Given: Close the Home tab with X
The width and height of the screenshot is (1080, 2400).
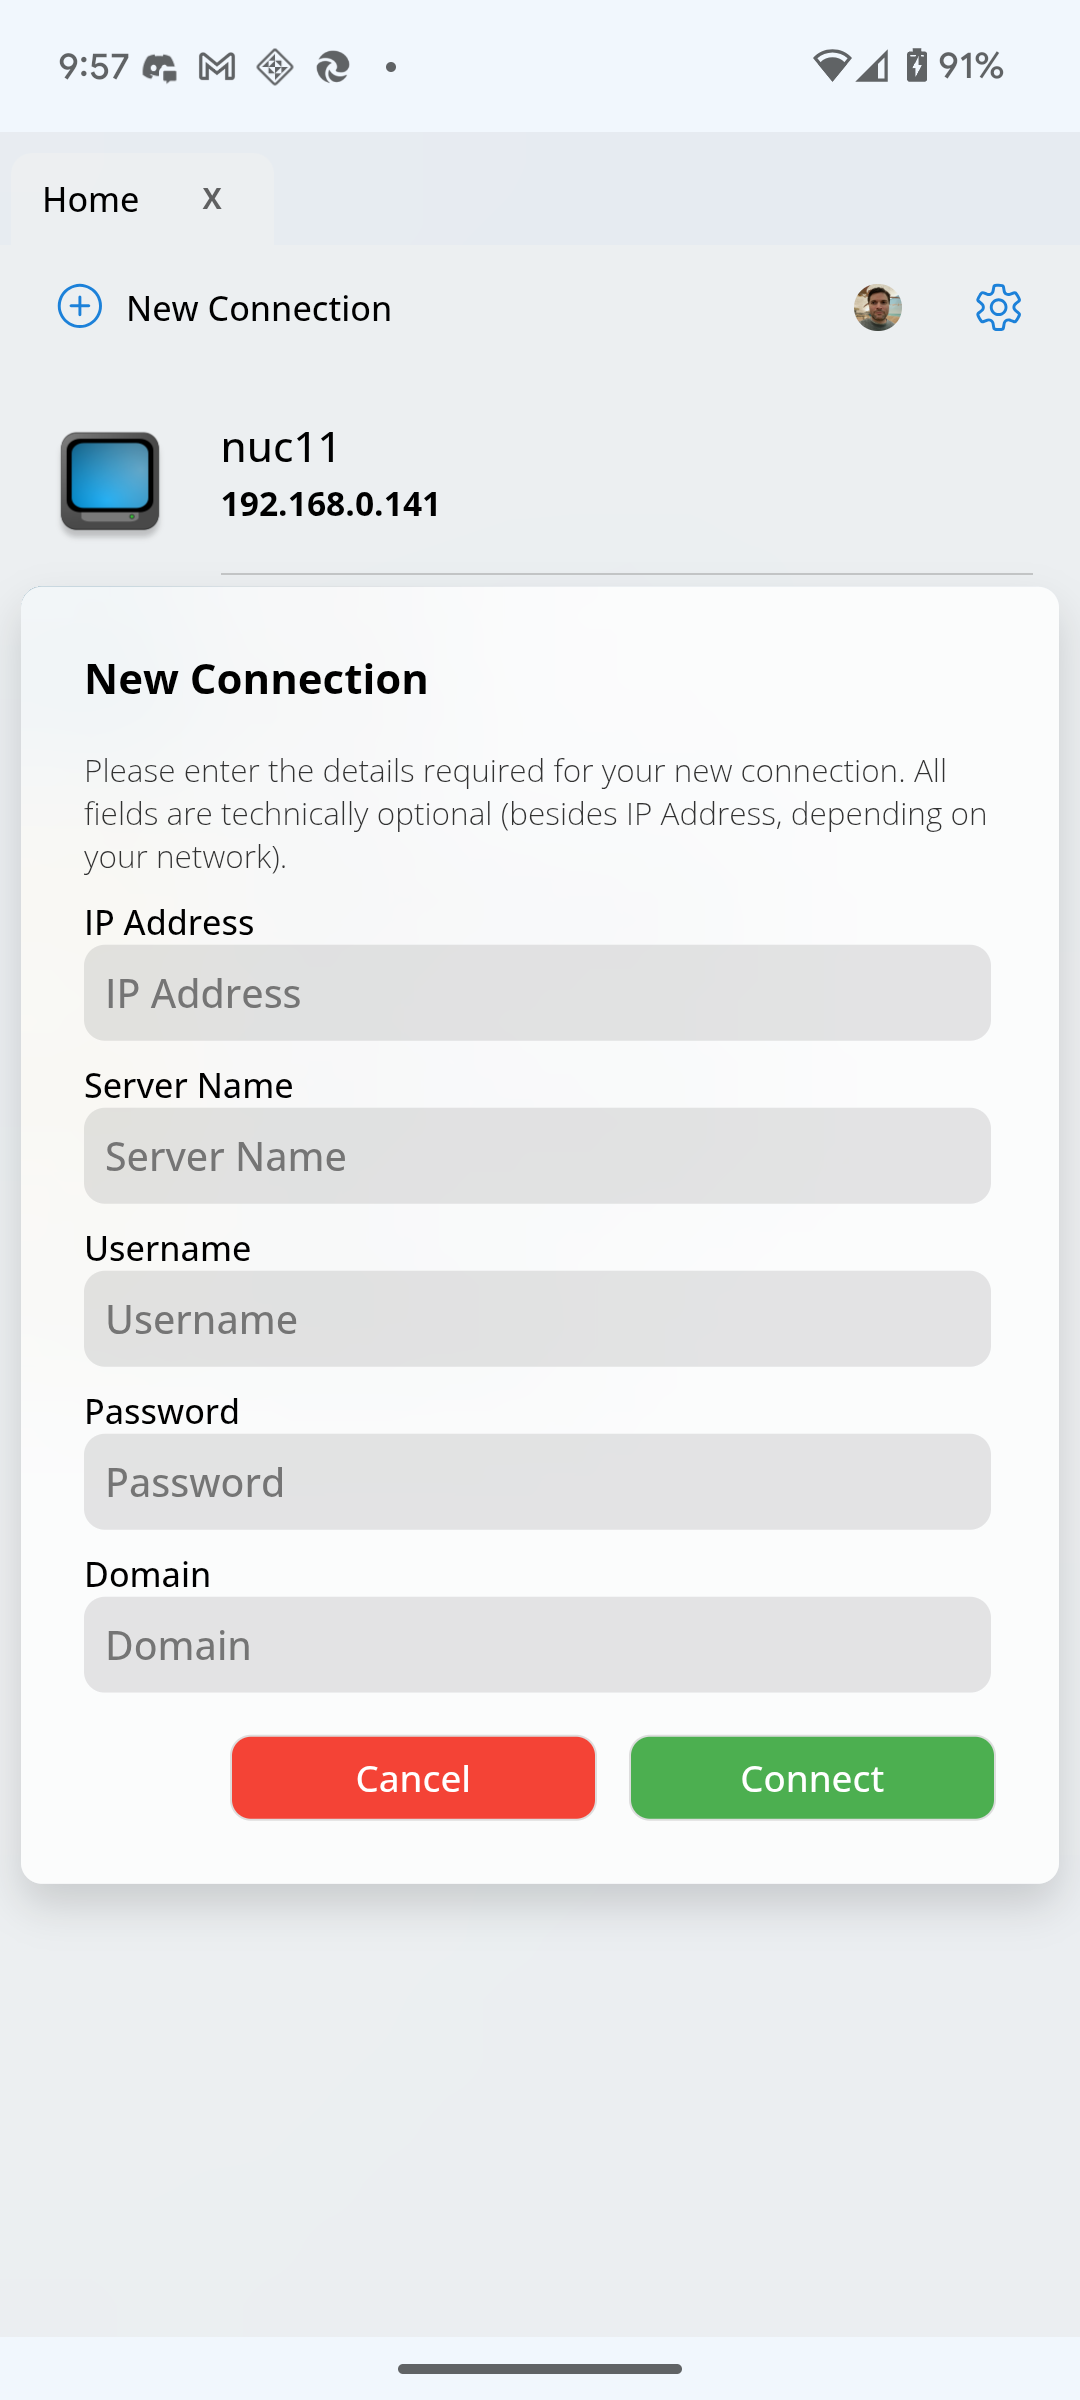Looking at the screenshot, I should click(x=212, y=198).
